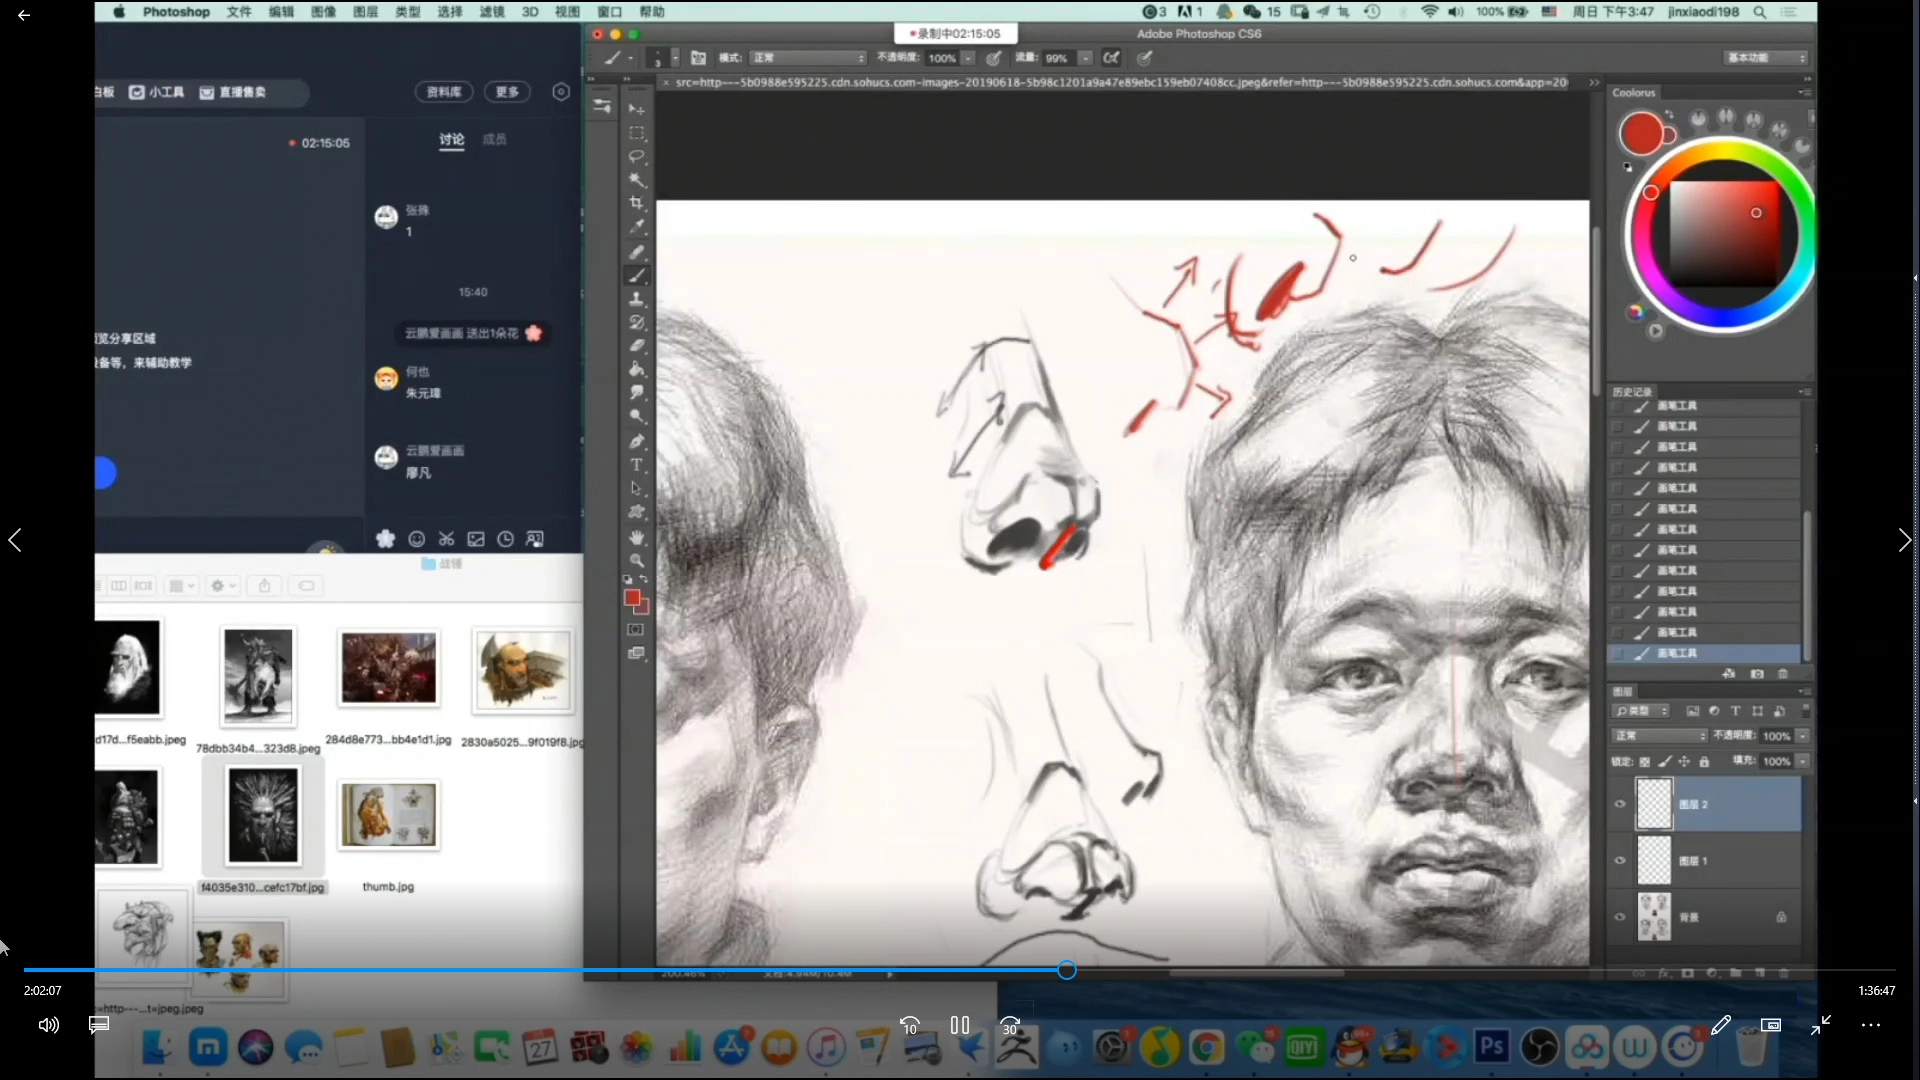This screenshot has width=1920, height=1080.
Task: Select the Zoom magnifier tool
Action: point(636,561)
